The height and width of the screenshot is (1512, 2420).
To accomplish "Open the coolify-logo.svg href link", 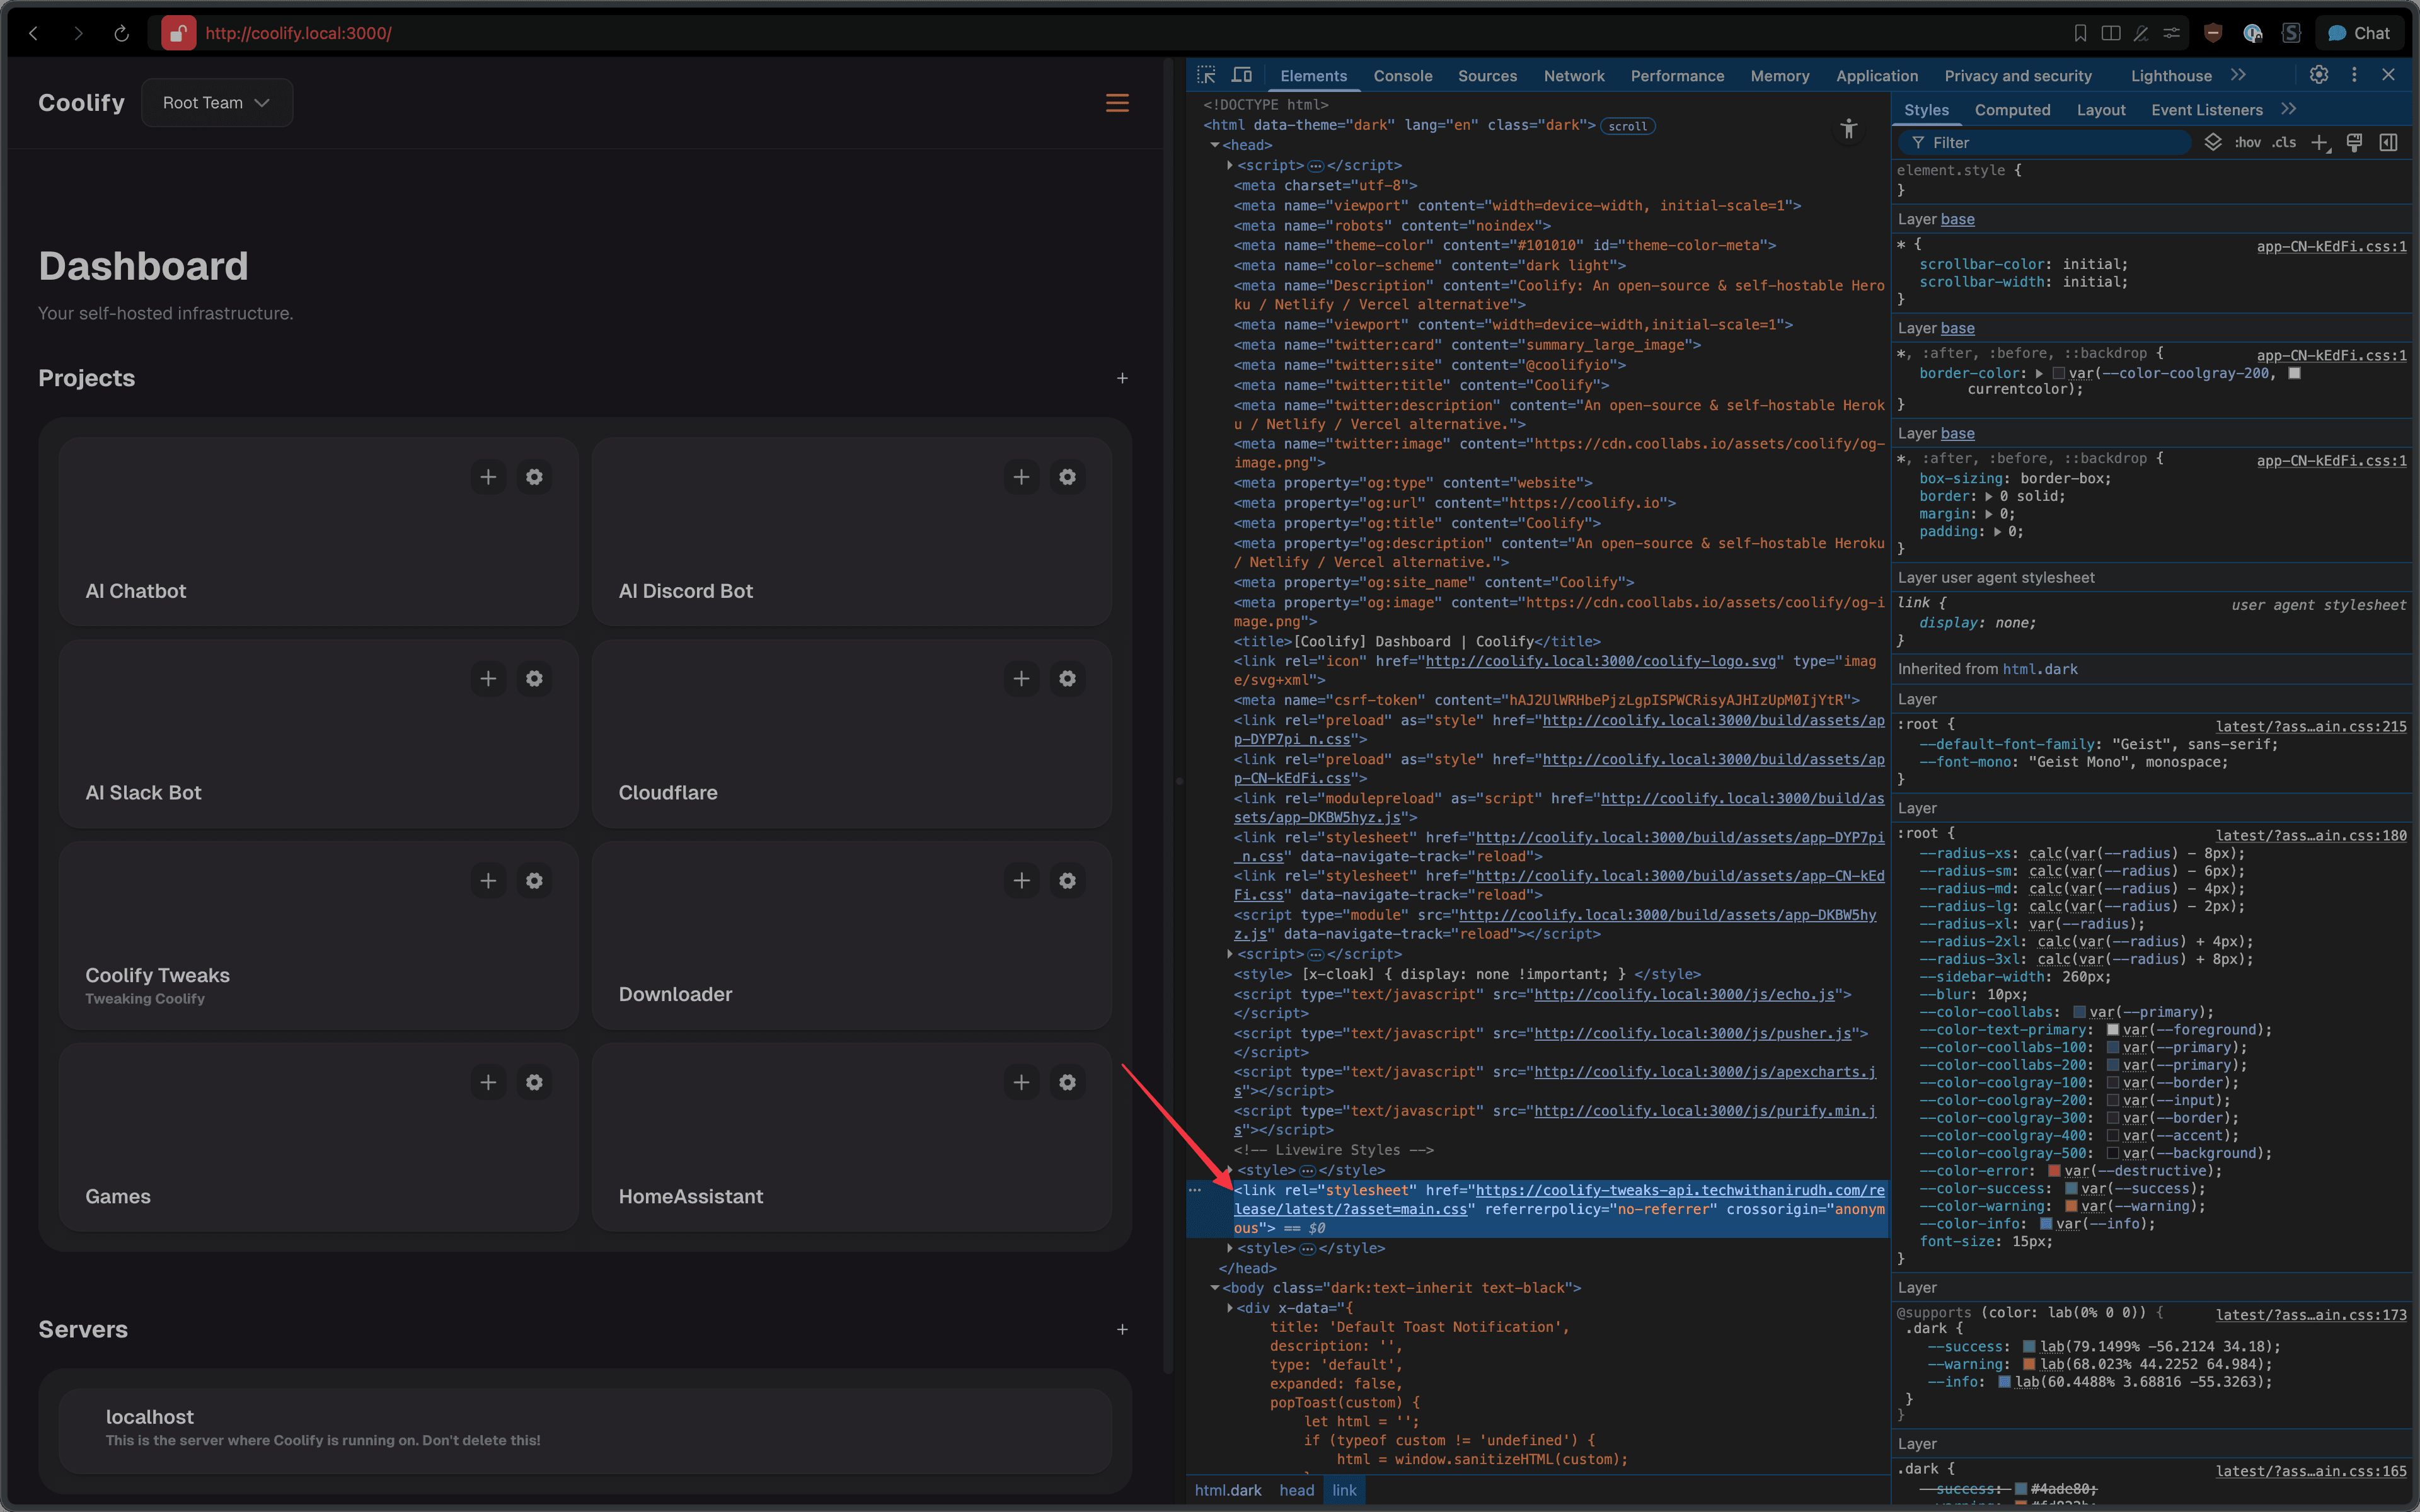I will tap(1600, 661).
